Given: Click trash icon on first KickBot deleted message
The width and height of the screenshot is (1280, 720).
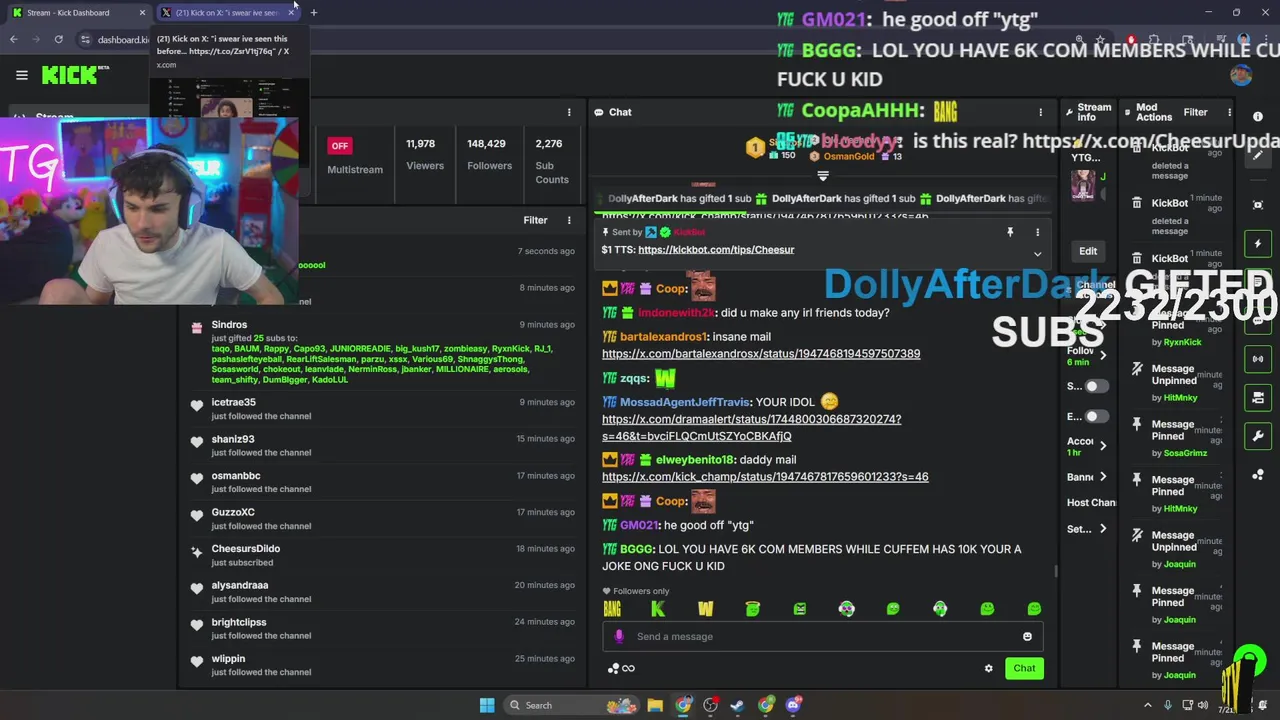Looking at the screenshot, I should tap(1137, 148).
